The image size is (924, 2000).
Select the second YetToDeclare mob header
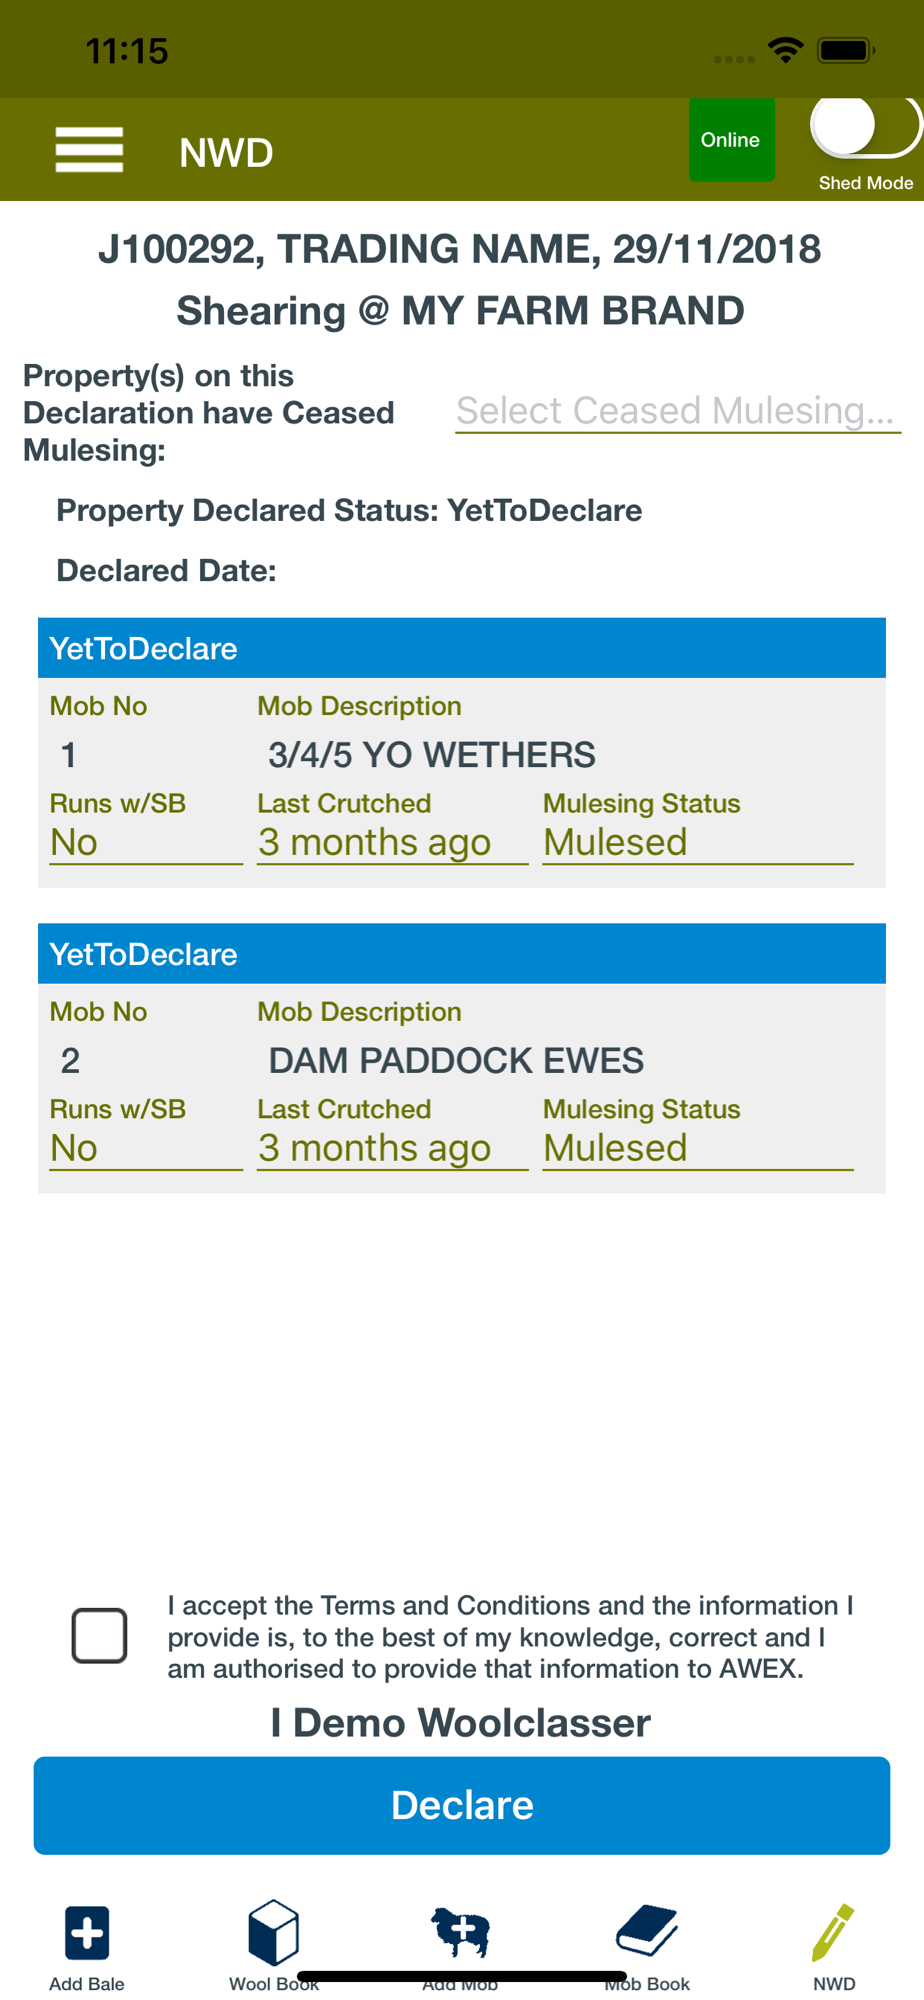462,954
